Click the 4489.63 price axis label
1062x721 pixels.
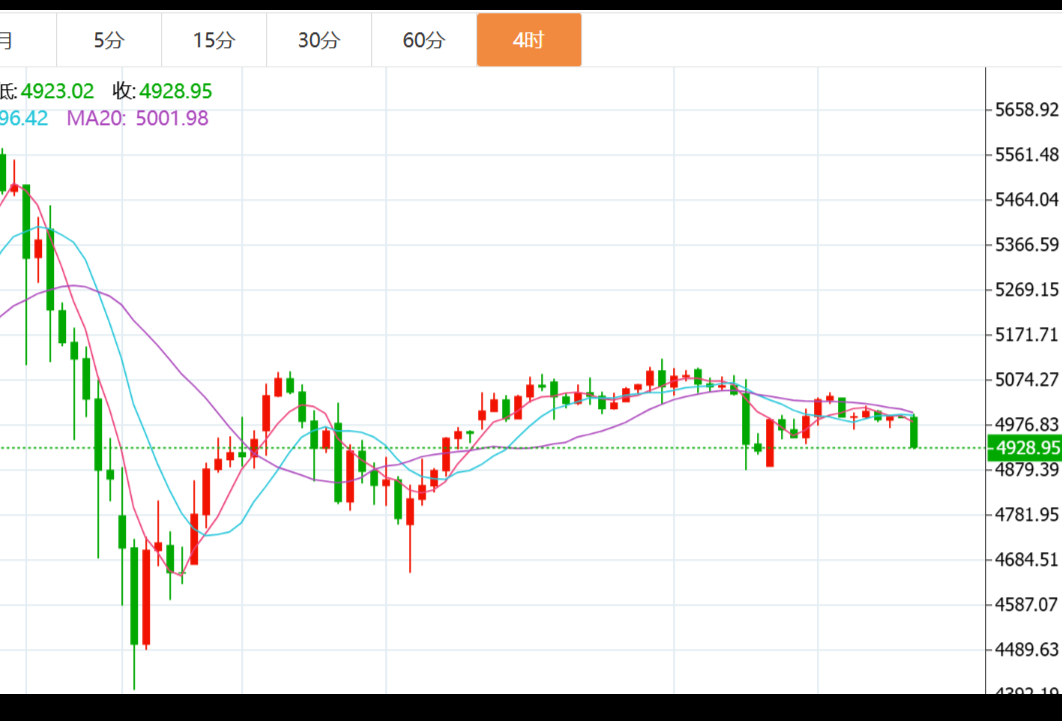1027,649
